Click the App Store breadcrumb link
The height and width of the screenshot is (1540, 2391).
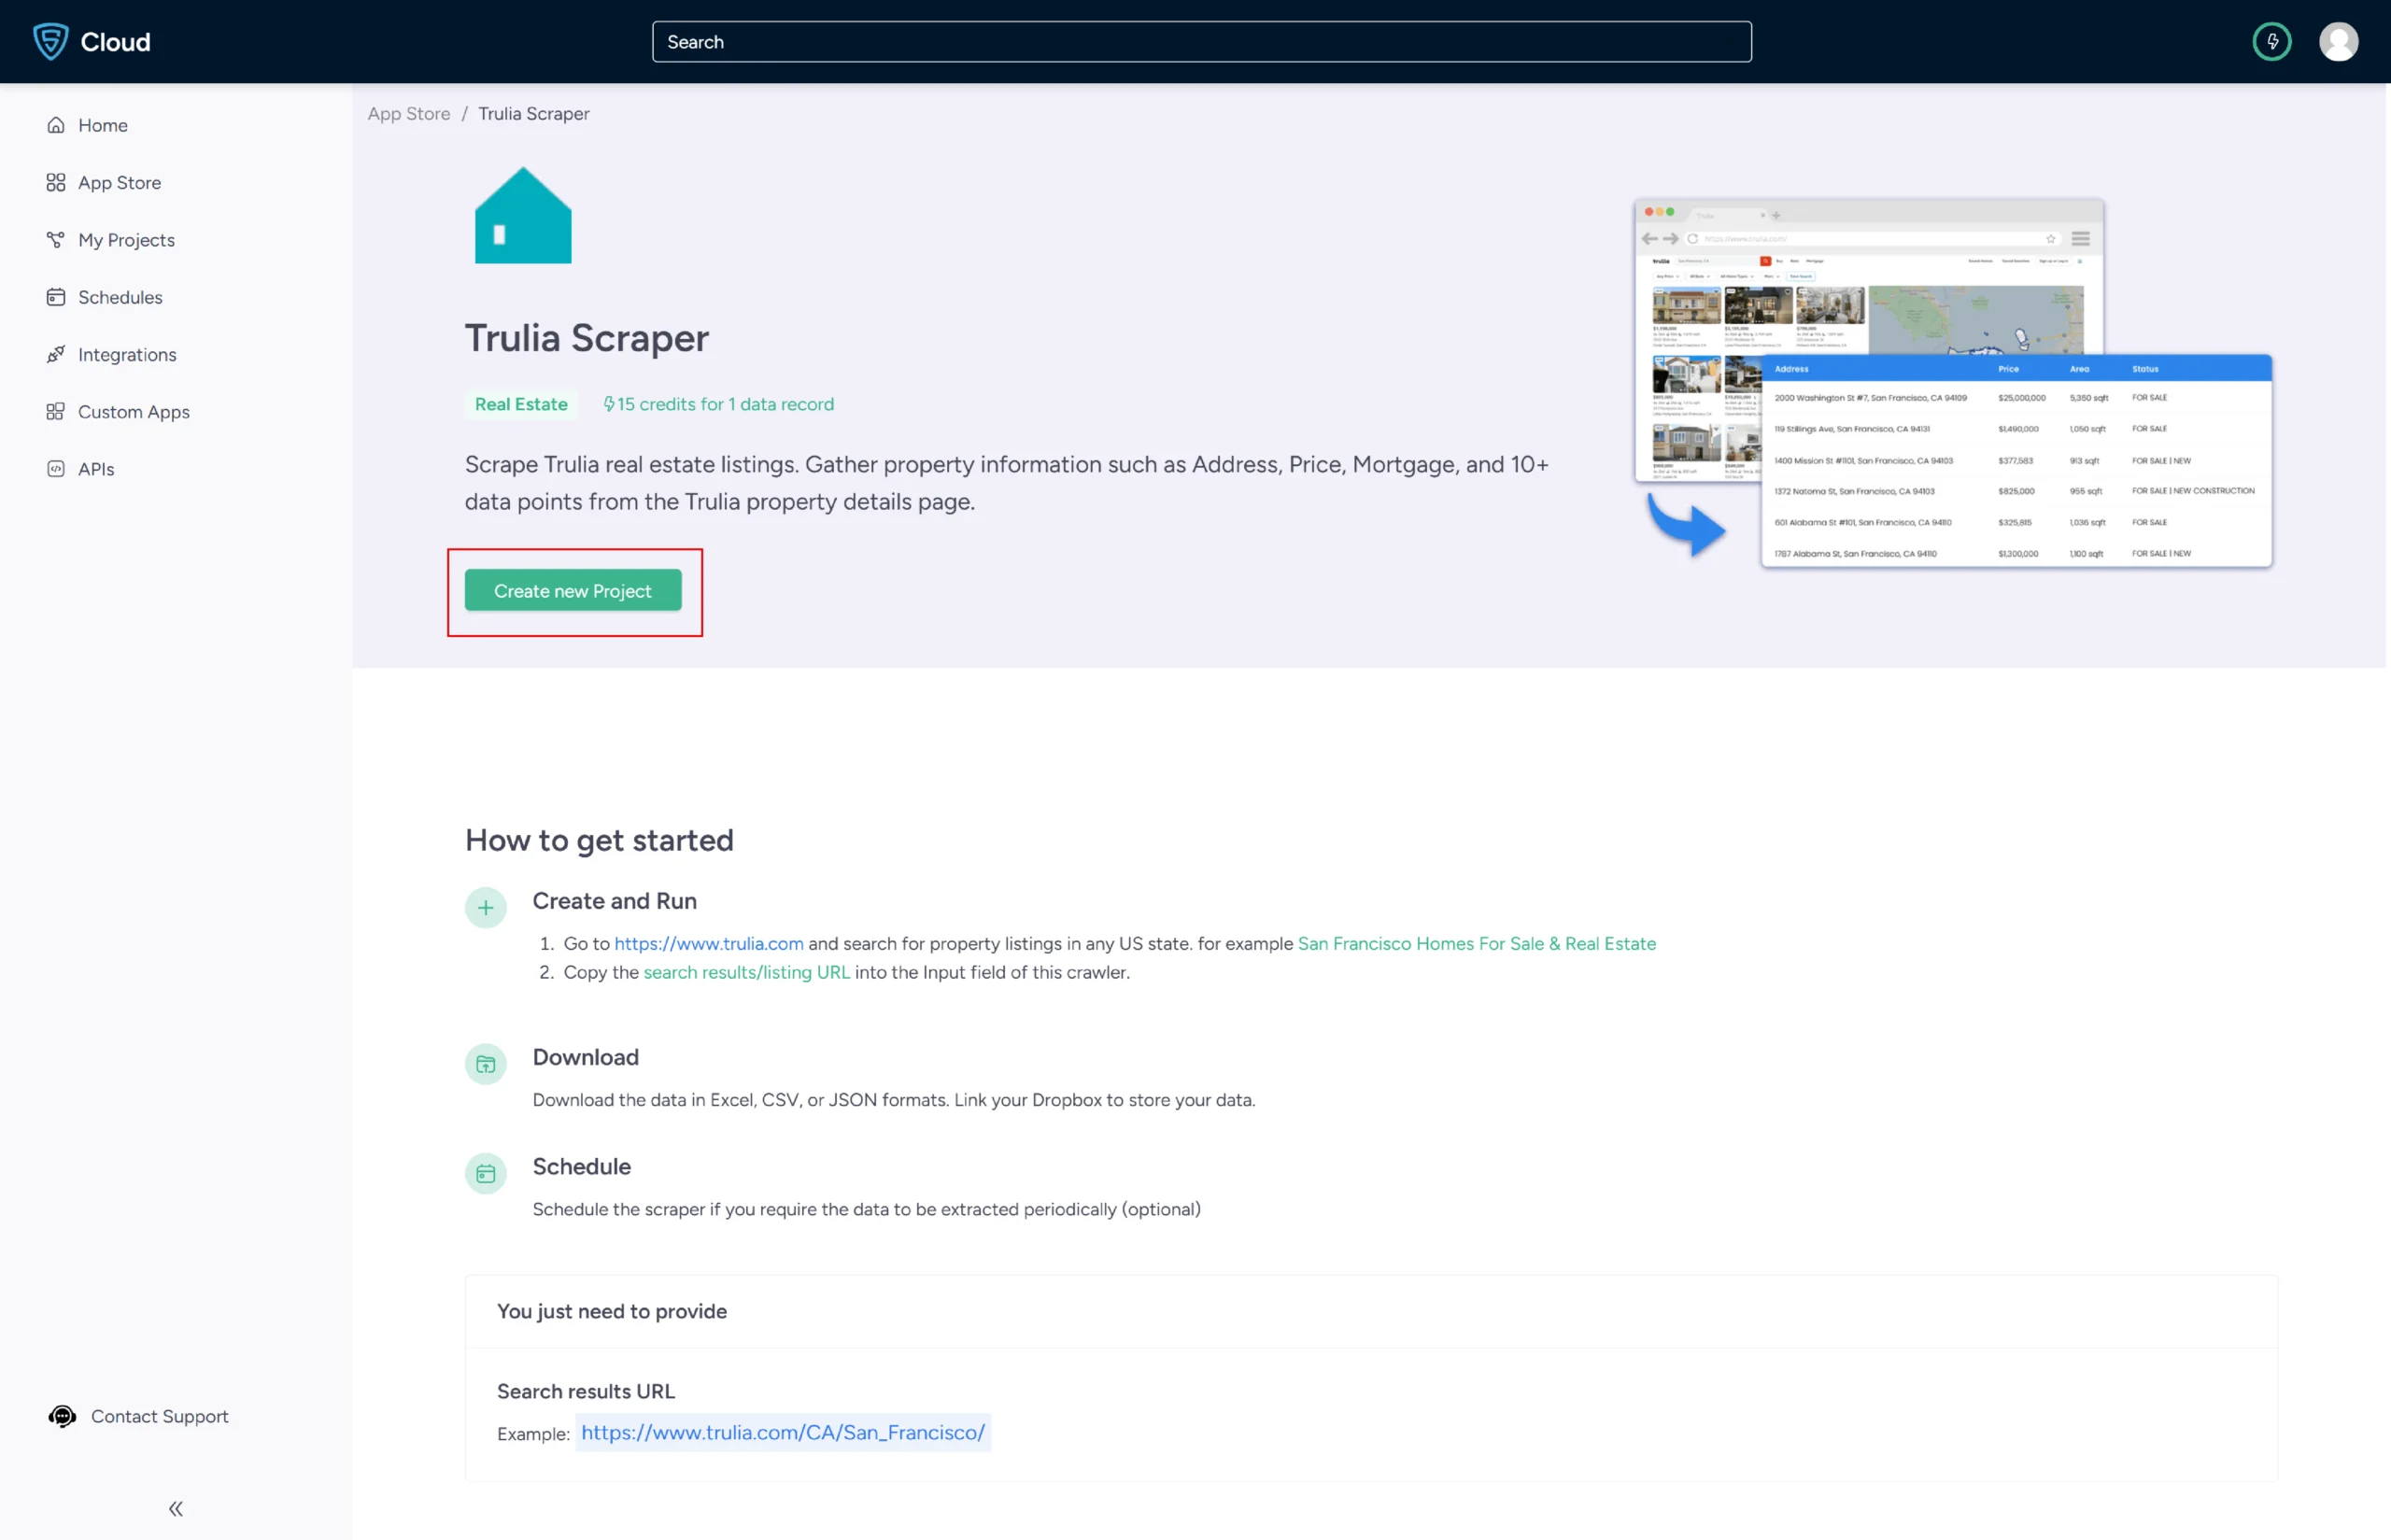(409, 113)
